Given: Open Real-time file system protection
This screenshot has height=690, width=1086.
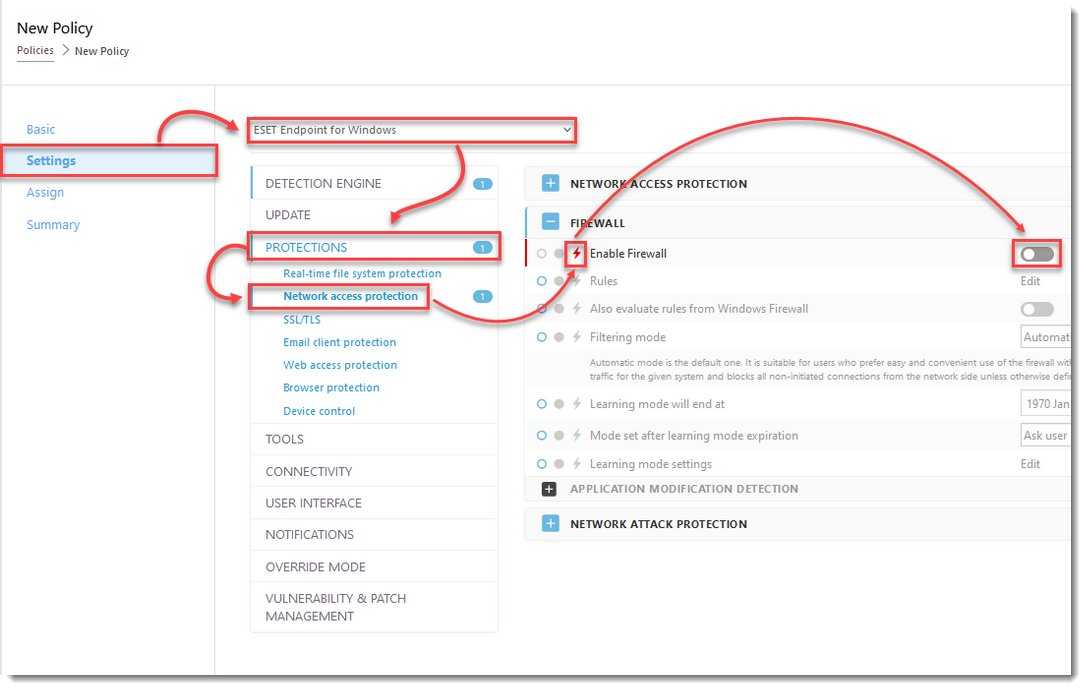Looking at the screenshot, I should (362, 274).
